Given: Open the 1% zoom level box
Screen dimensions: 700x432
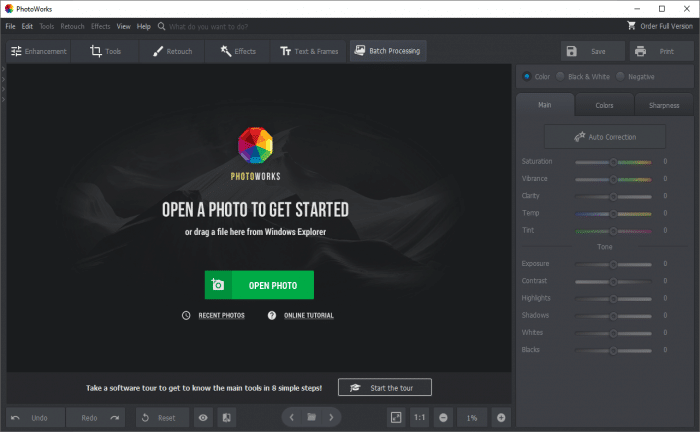Looking at the screenshot, I should point(472,417).
